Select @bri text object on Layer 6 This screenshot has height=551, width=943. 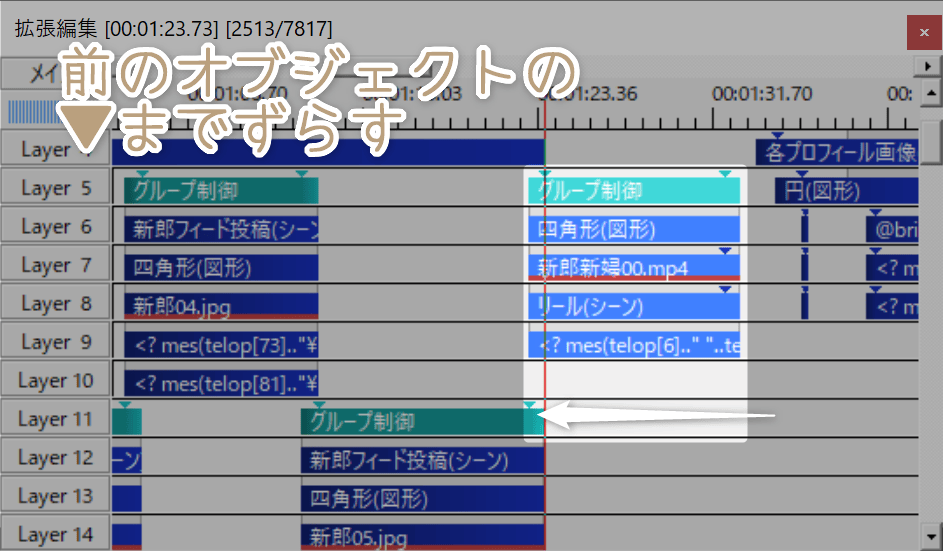(892, 229)
